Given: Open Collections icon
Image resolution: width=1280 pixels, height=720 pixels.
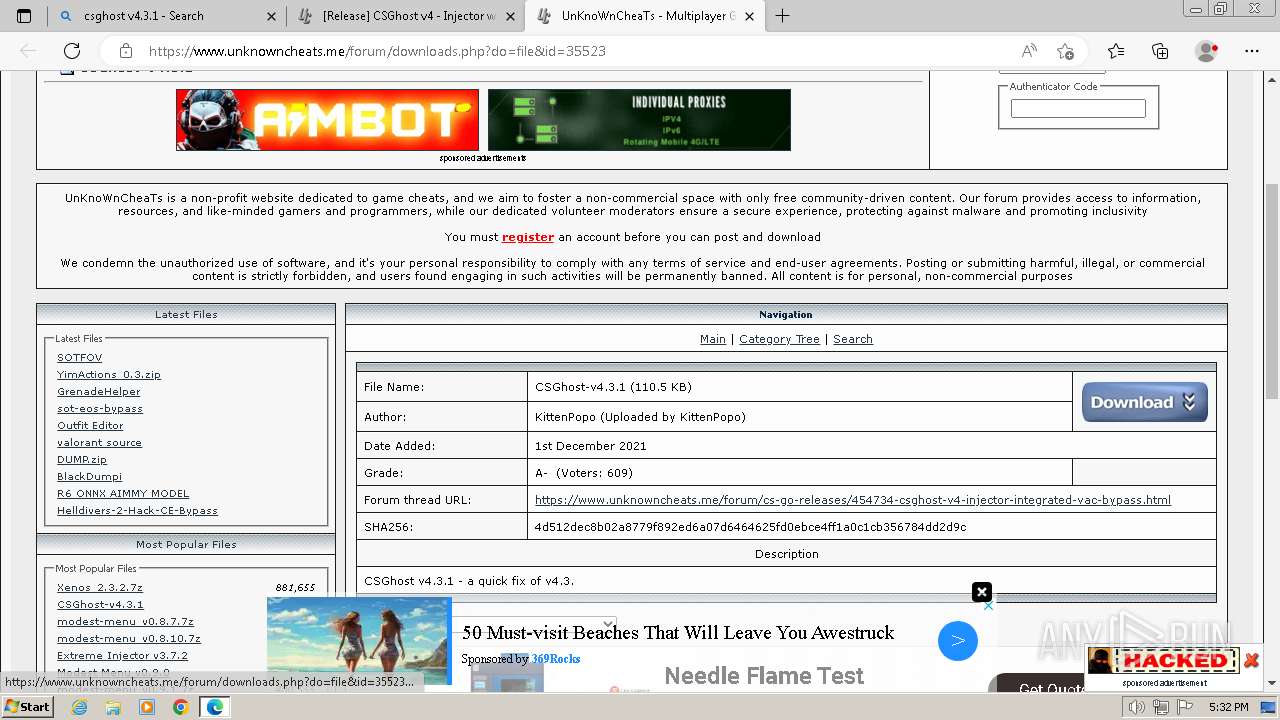Looking at the screenshot, I should click(1160, 51).
